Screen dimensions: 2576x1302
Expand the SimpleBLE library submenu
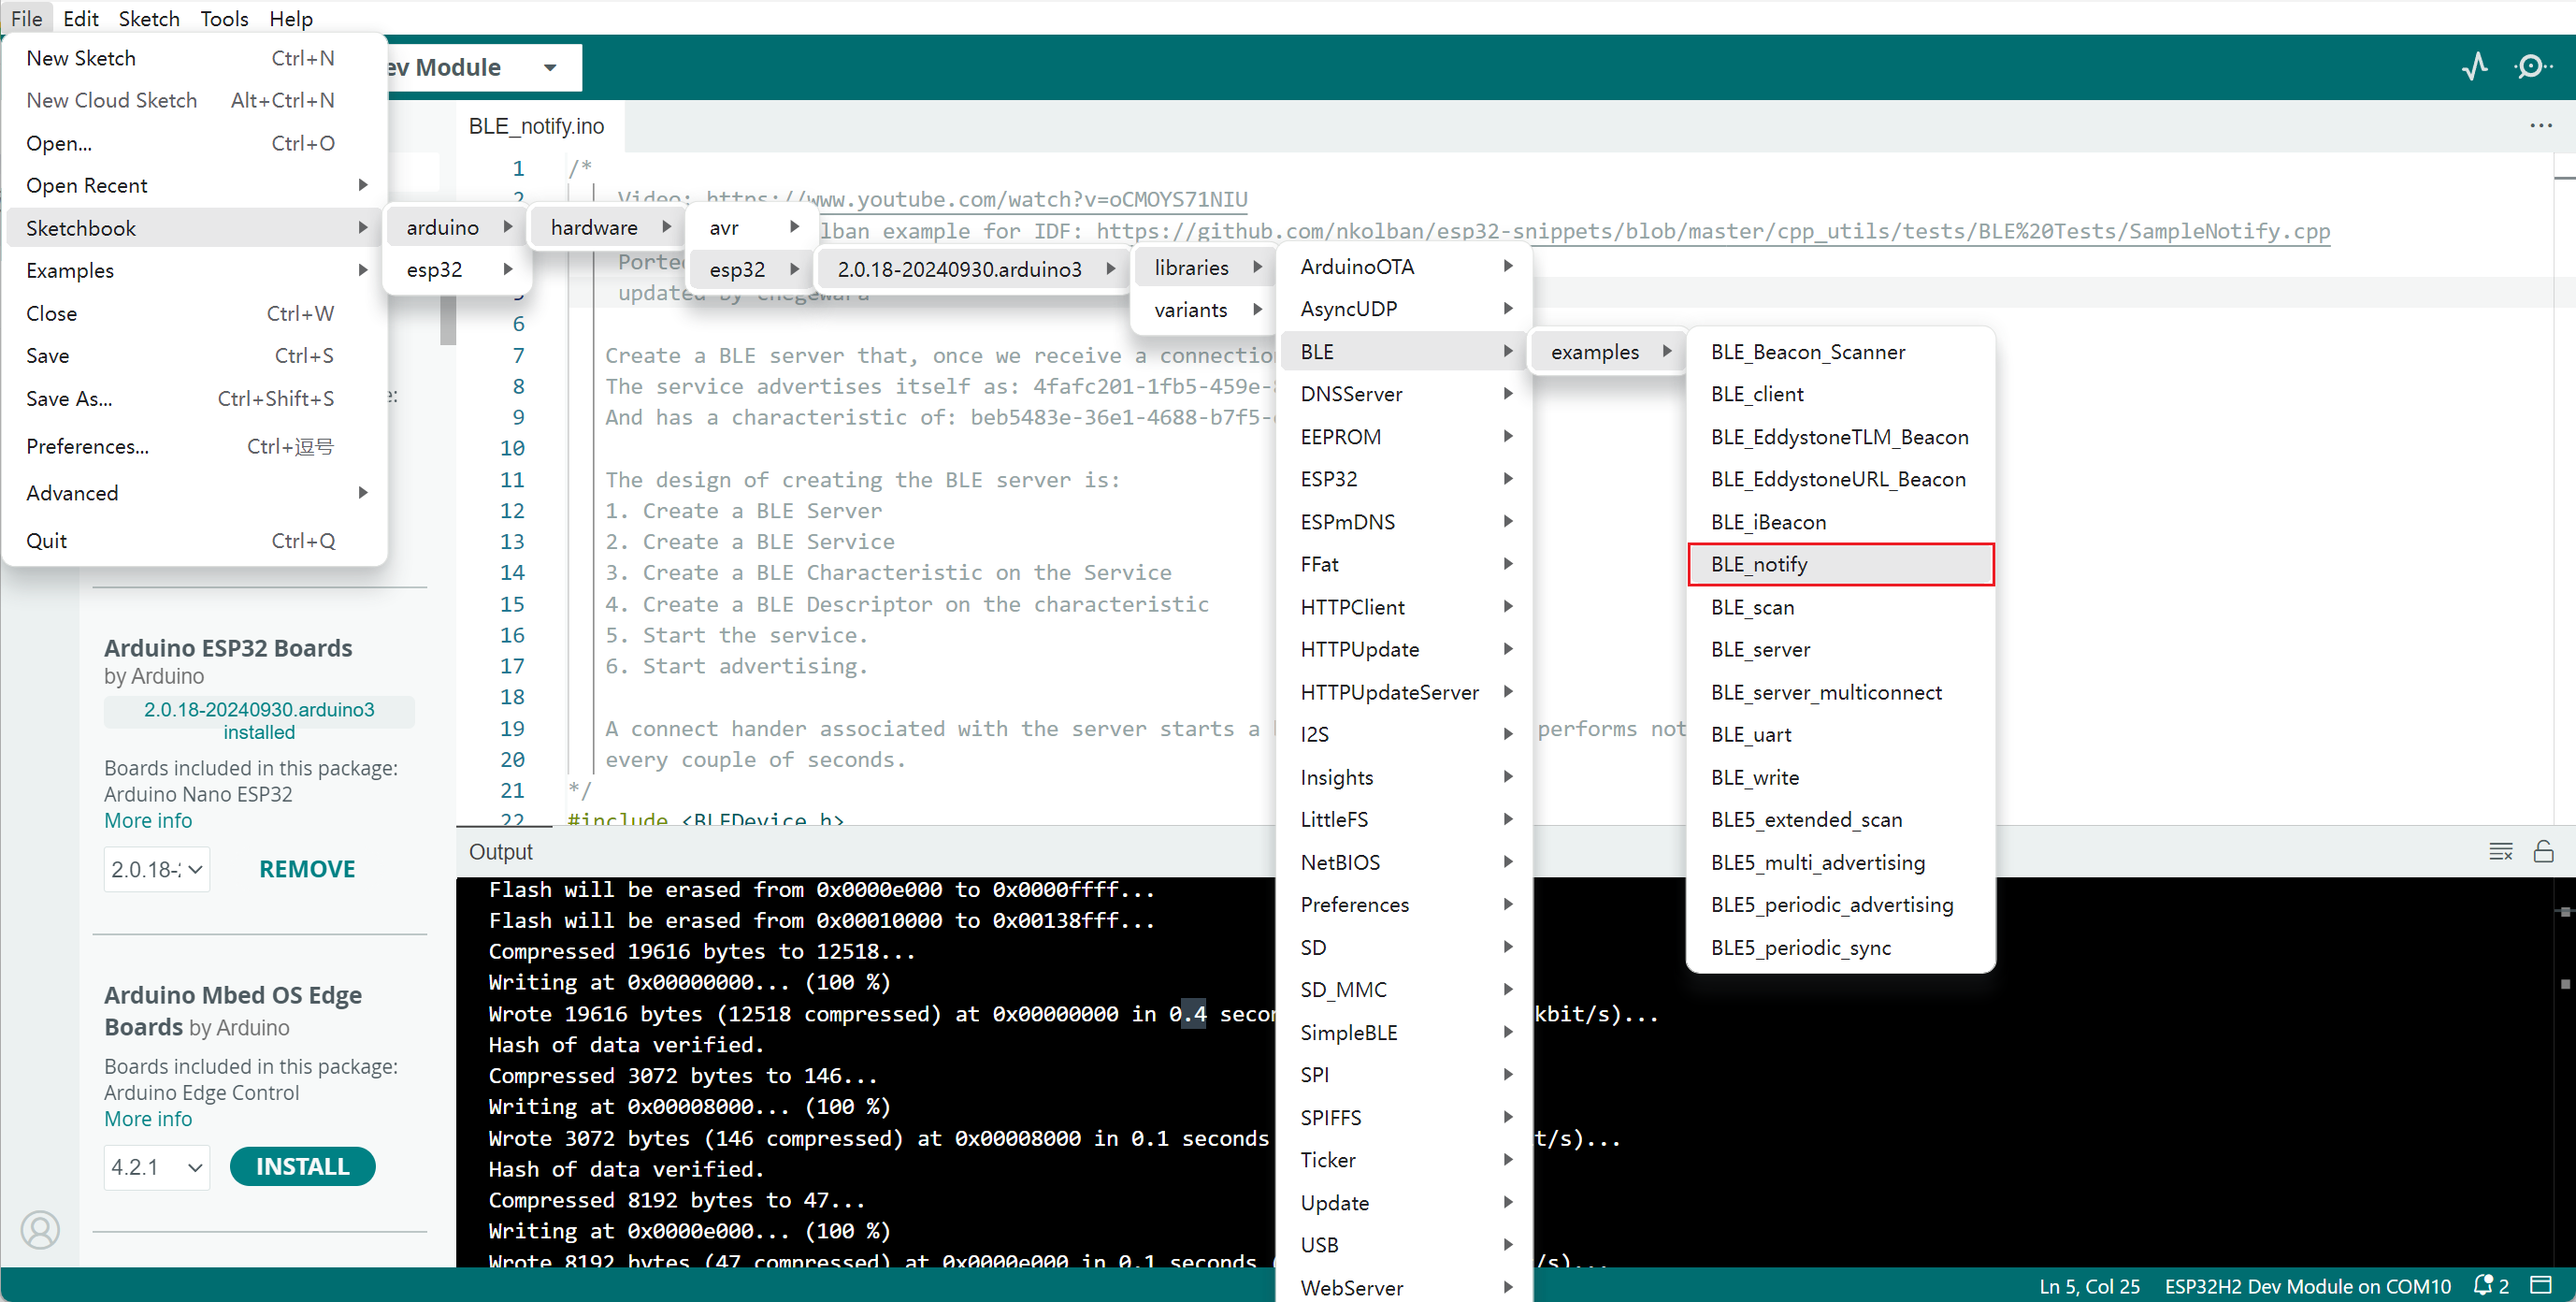point(1405,1032)
